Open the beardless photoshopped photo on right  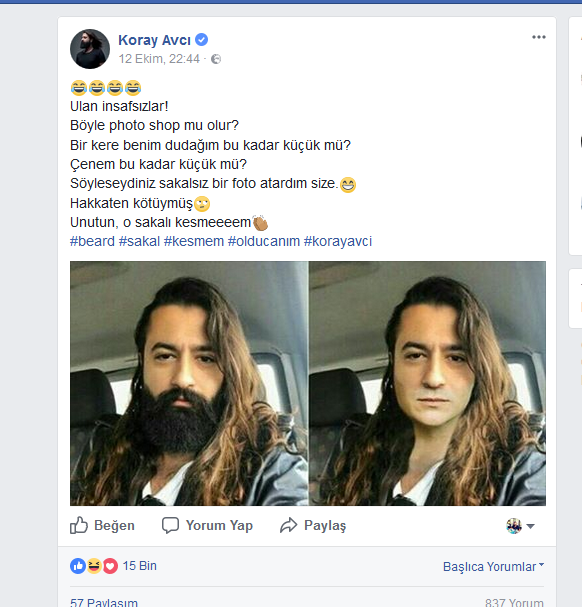pos(427,383)
